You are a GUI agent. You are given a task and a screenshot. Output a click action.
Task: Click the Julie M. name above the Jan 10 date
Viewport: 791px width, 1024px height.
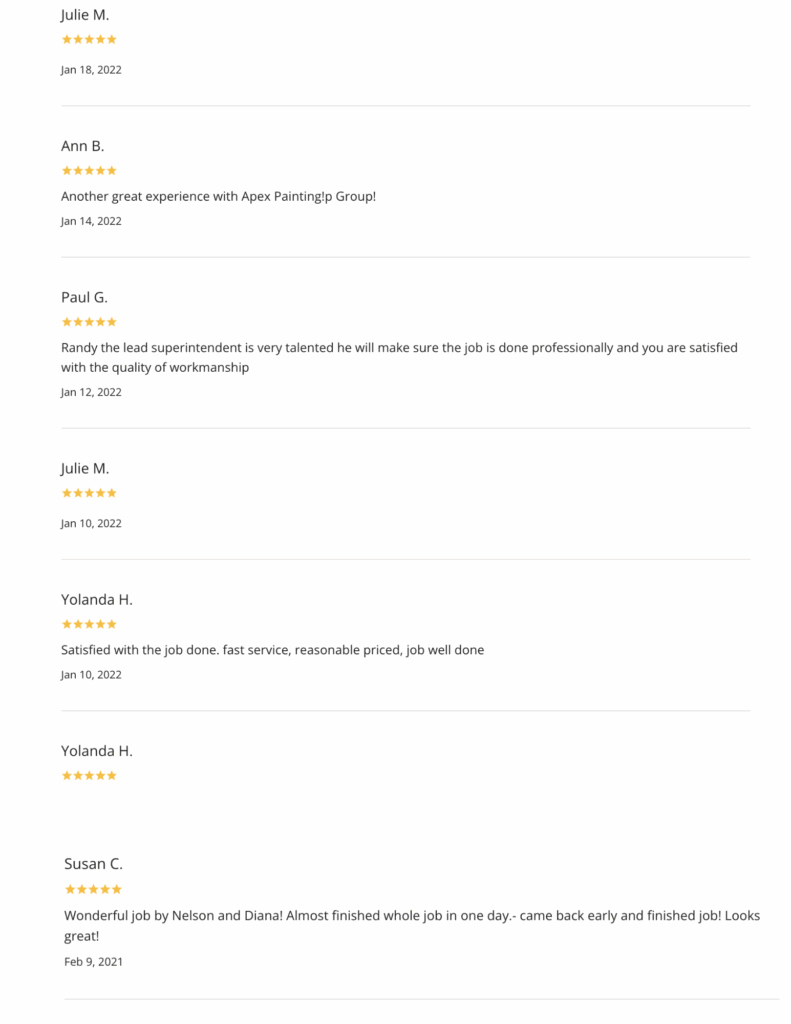tap(85, 468)
